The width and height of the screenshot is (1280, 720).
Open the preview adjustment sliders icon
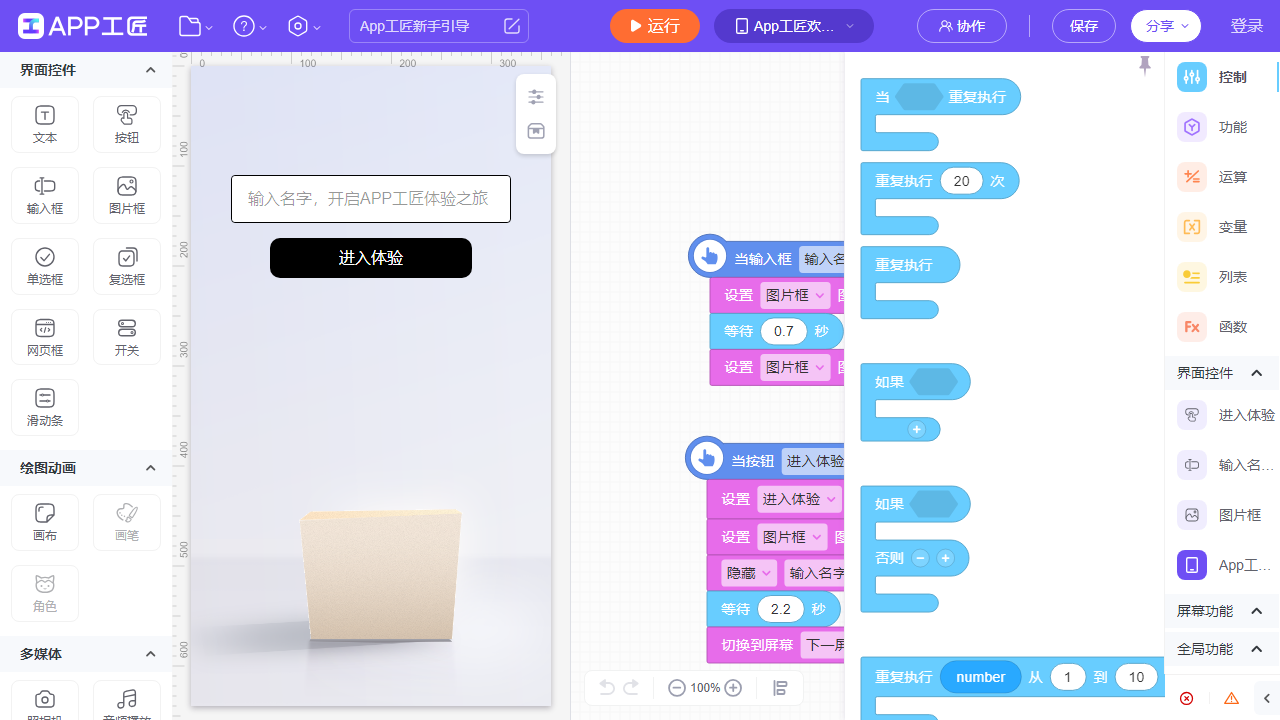[536, 97]
